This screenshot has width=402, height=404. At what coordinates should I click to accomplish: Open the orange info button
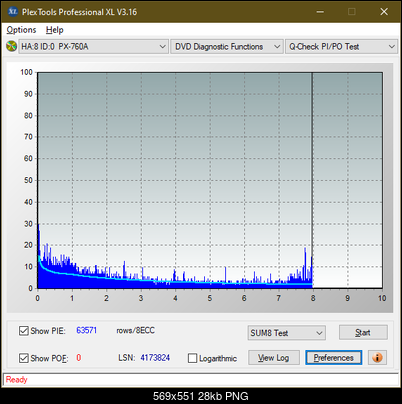[377, 358]
